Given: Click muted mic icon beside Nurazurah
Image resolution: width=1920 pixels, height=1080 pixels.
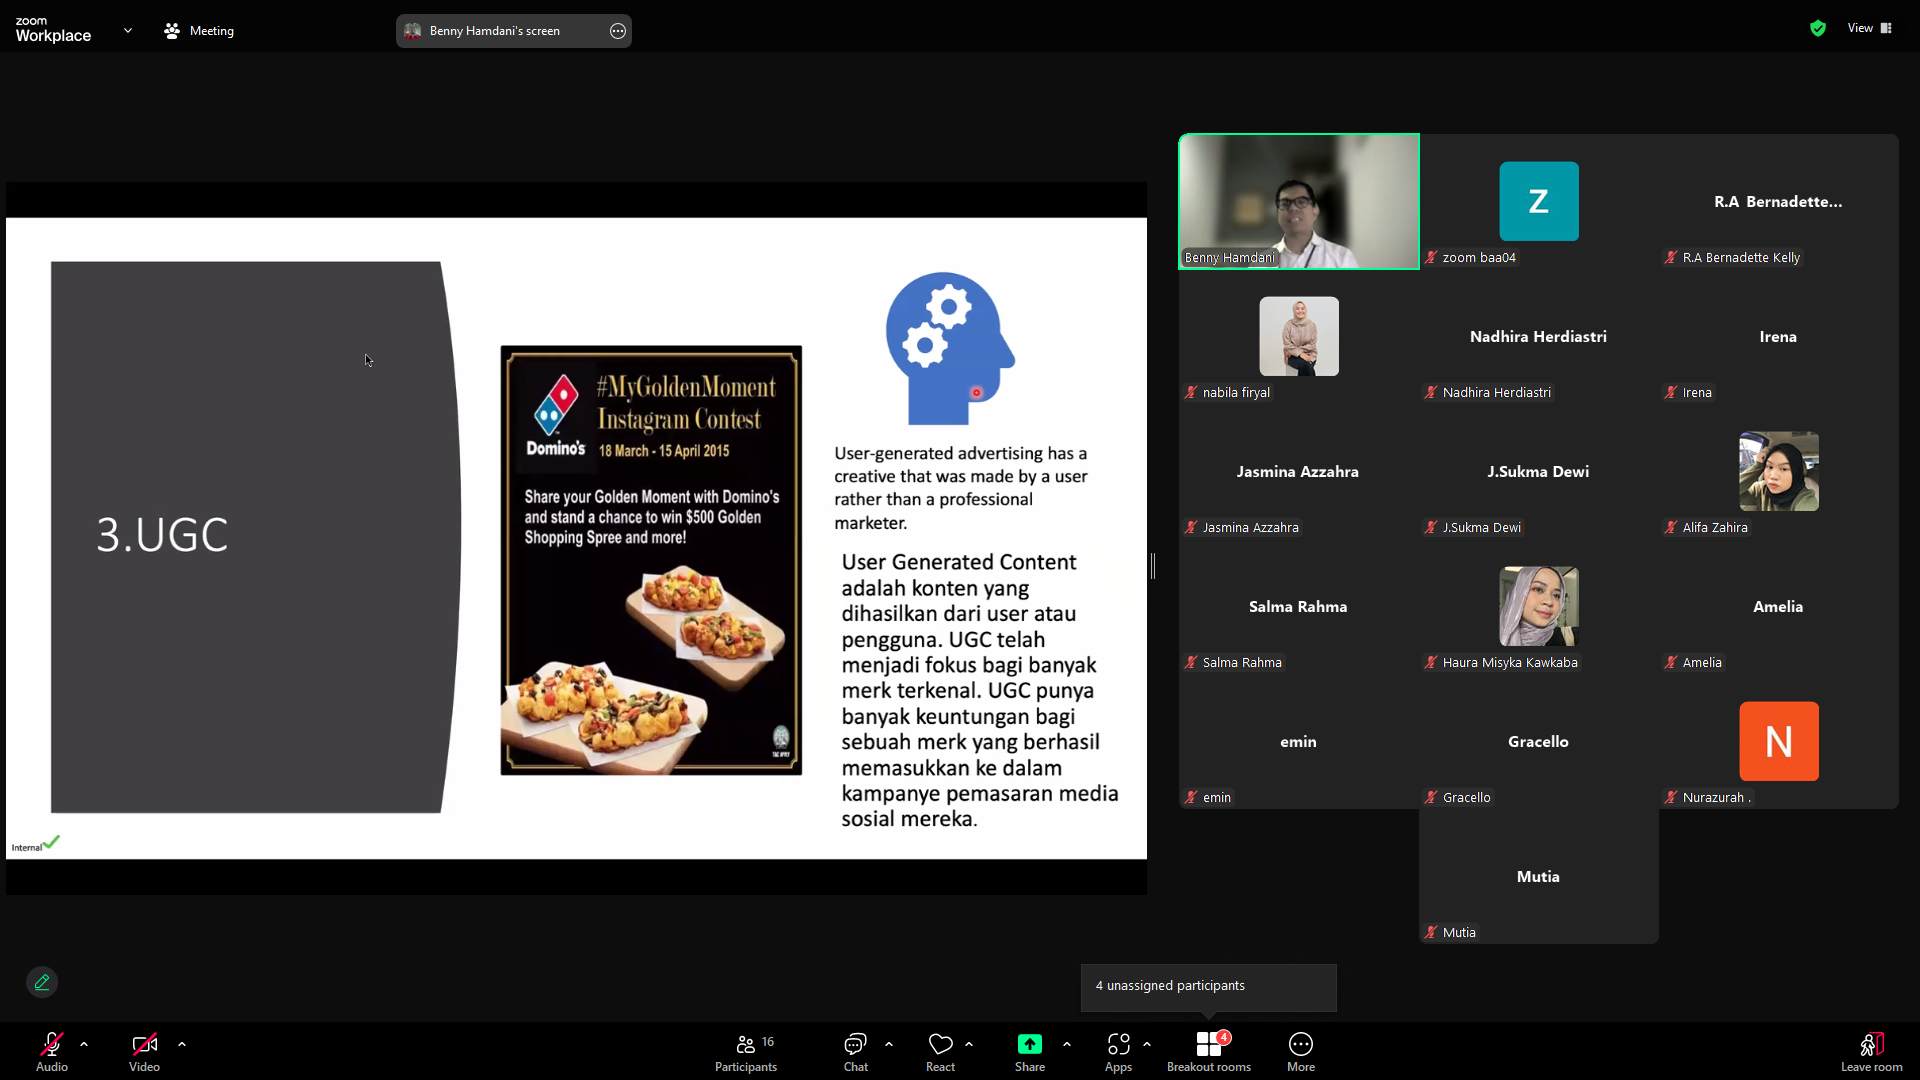Looking at the screenshot, I should [1671, 797].
